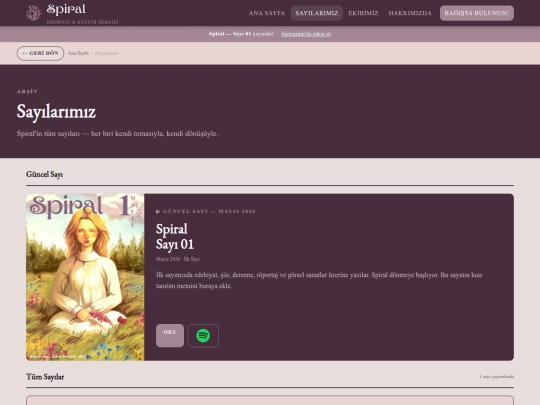Click the Sayılarımız breadcrumb text
The height and width of the screenshot is (405, 540).
click(x=107, y=53)
